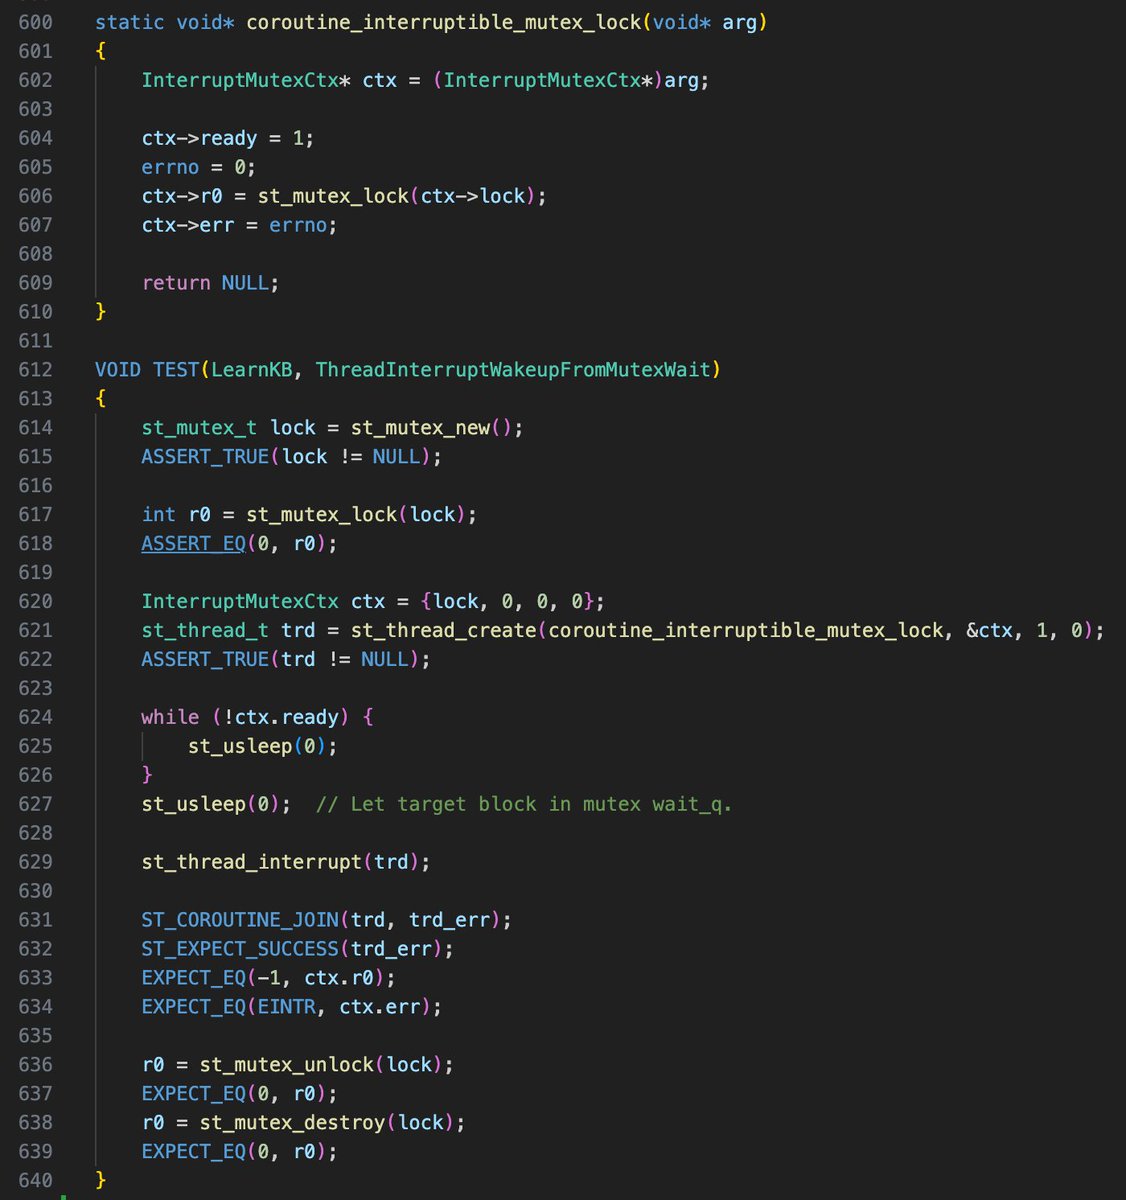Click the LearnKB test suite name
This screenshot has height=1200, width=1126.
click(x=251, y=370)
